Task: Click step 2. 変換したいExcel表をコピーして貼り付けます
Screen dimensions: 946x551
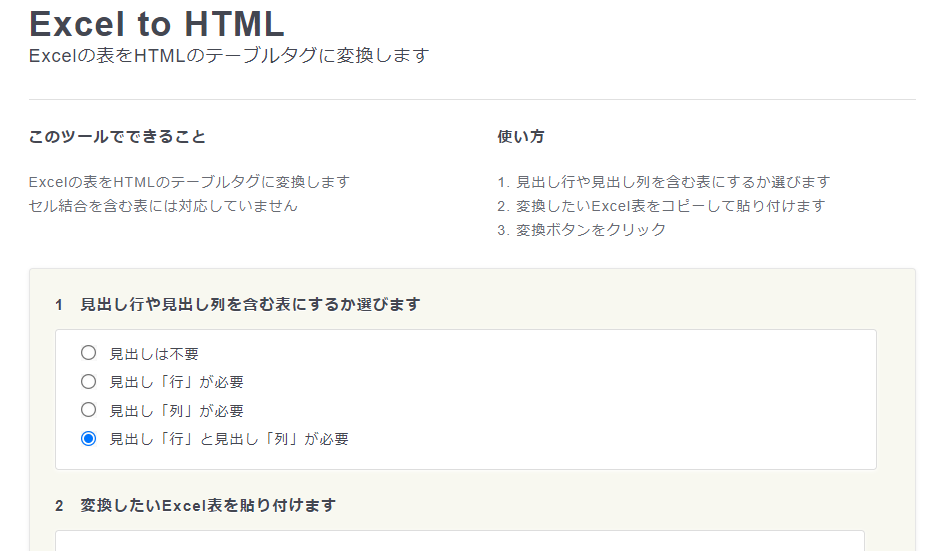Action: [x=661, y=206]
